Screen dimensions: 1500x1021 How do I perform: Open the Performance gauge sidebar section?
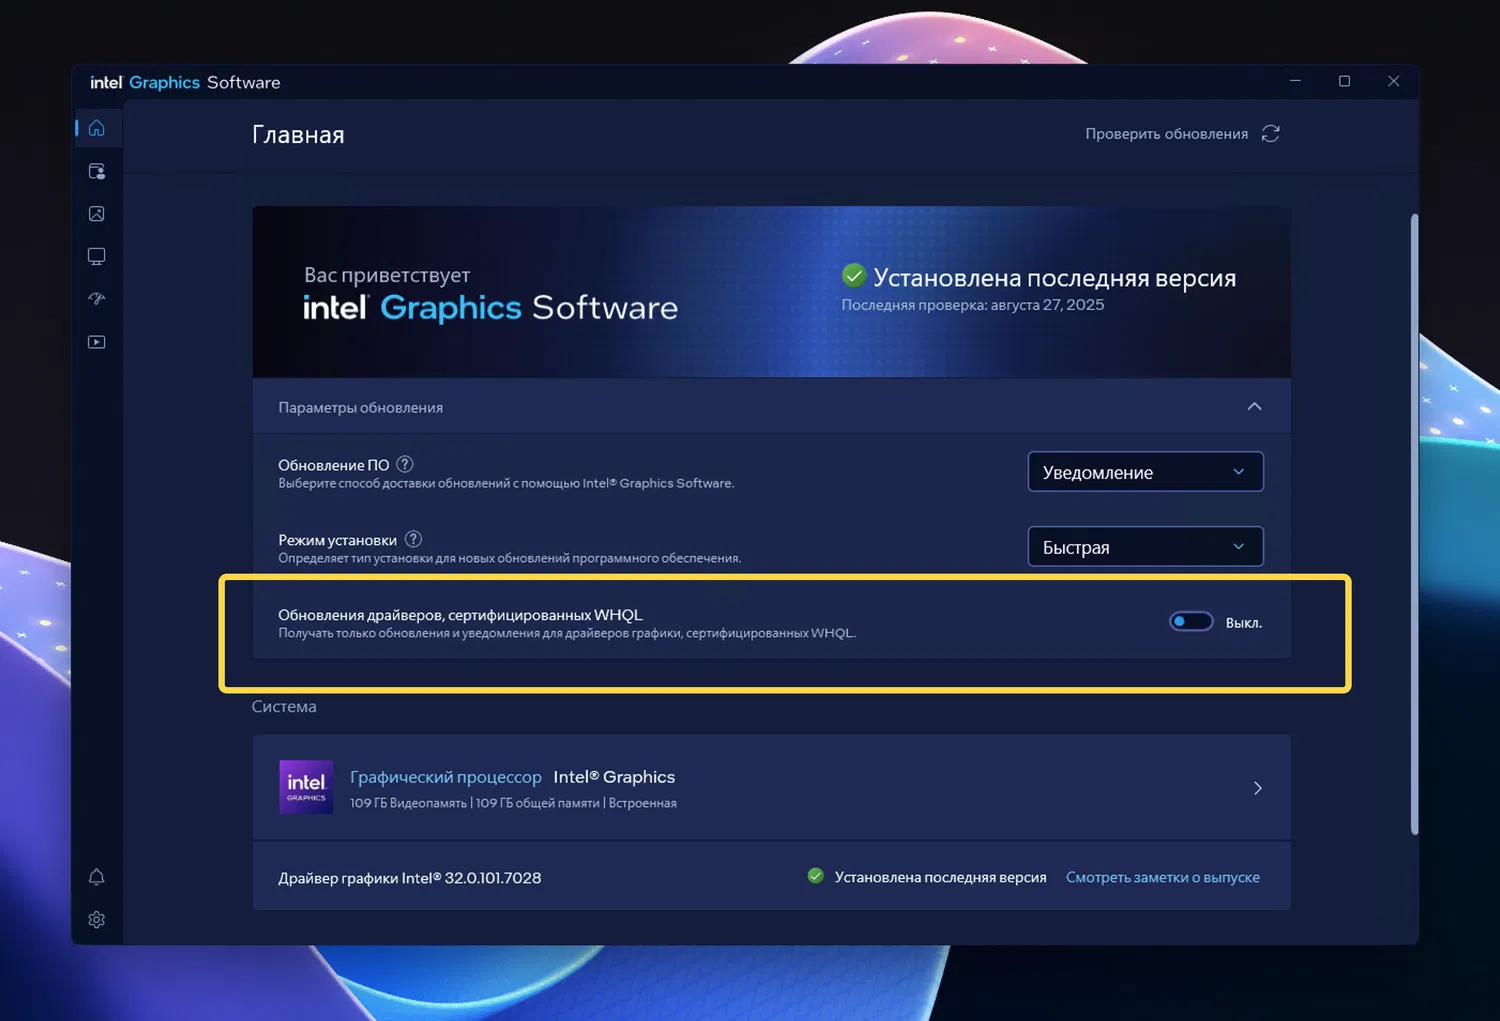97,299
